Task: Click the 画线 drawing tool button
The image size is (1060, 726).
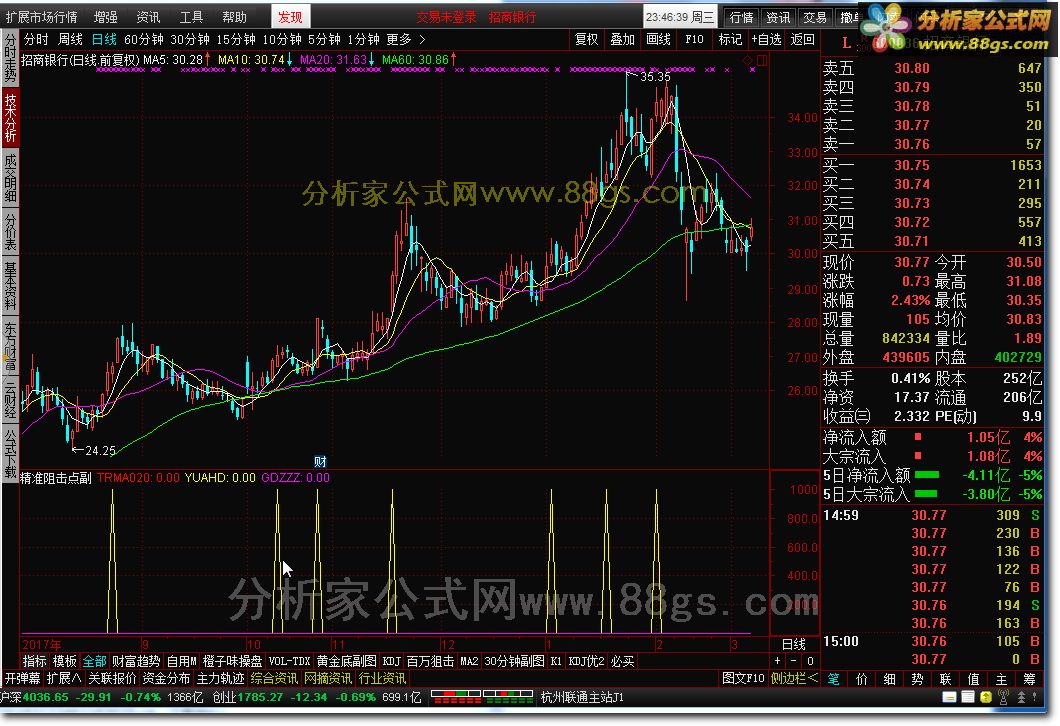Action: pos(658,39)
